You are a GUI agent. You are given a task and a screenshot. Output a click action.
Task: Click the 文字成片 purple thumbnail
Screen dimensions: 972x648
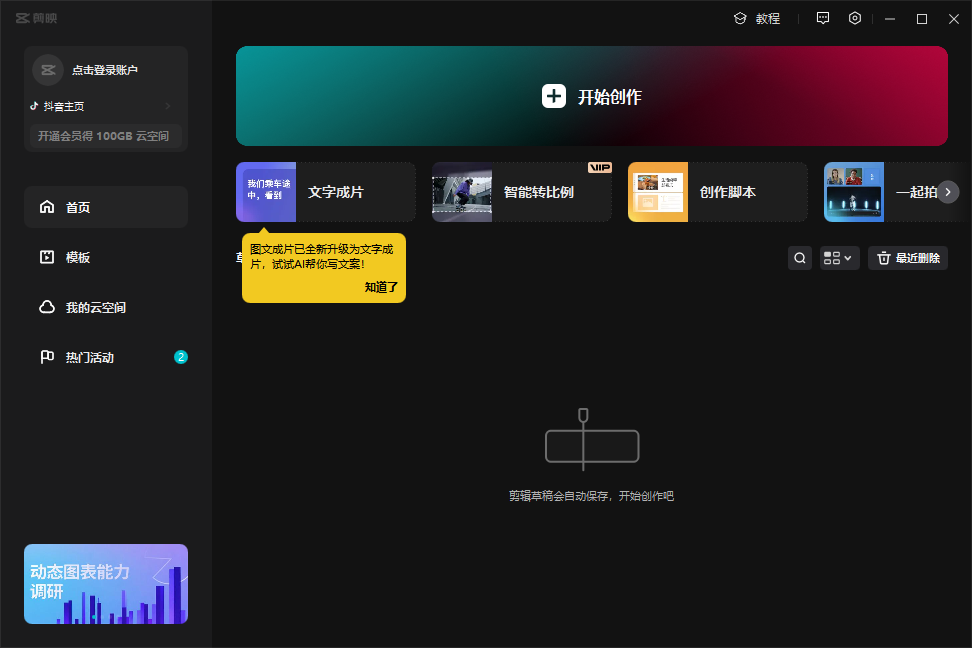[266, 192]
